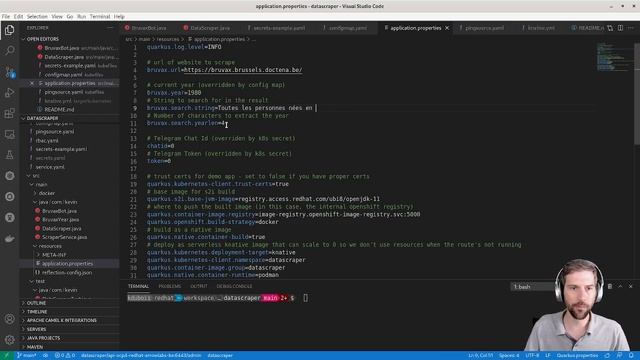This screenshot has height=360, width=640.
Task: Open the File menu
Action: tap(6, 17)
